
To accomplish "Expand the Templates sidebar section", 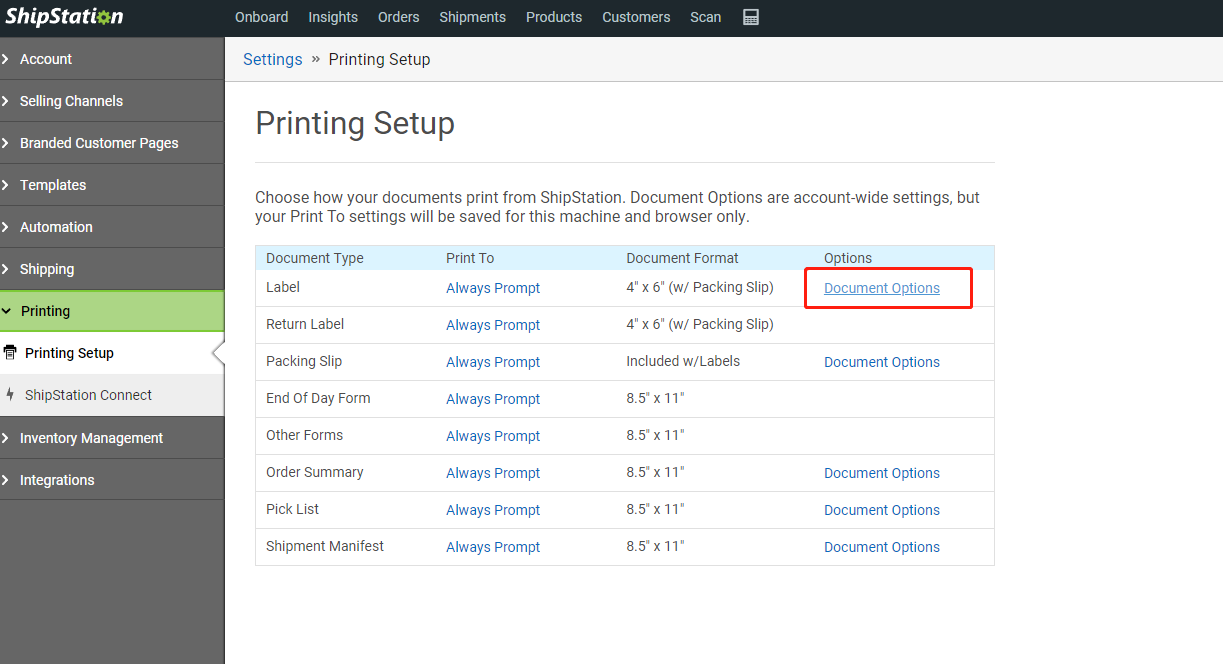I will pyautogui.click(x=52, y=185).
